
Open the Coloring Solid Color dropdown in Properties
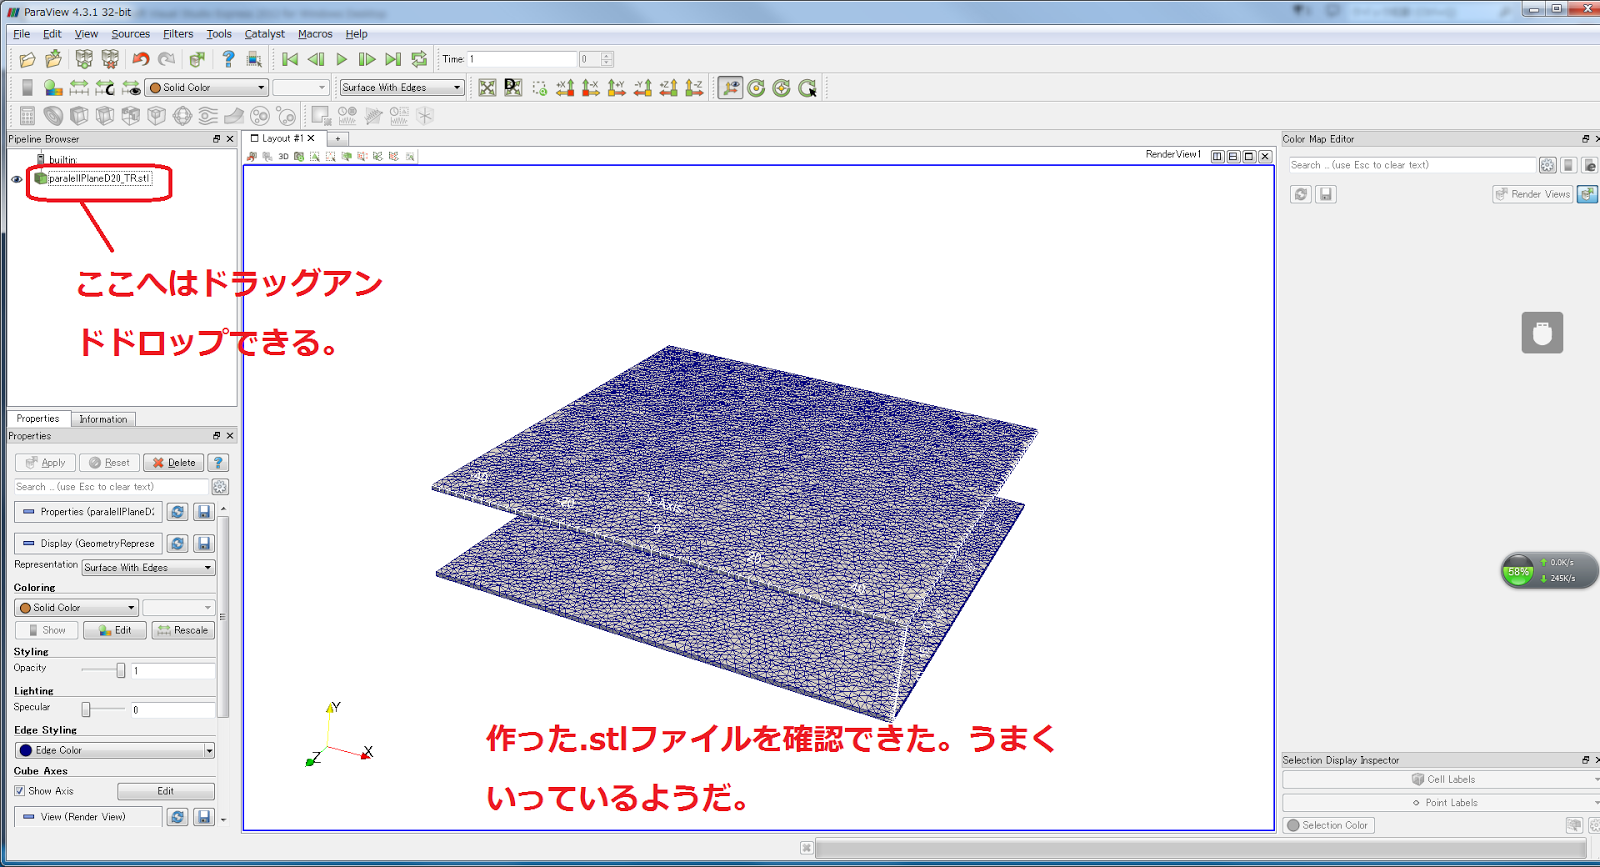(76, 607)
